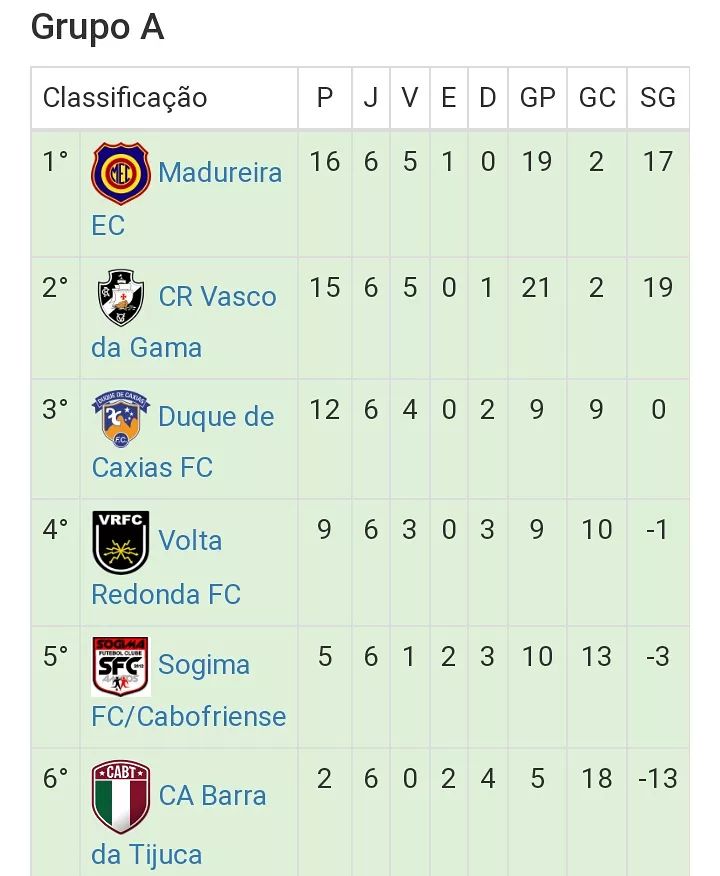Click the GC goals-against column header

(597, 97)
